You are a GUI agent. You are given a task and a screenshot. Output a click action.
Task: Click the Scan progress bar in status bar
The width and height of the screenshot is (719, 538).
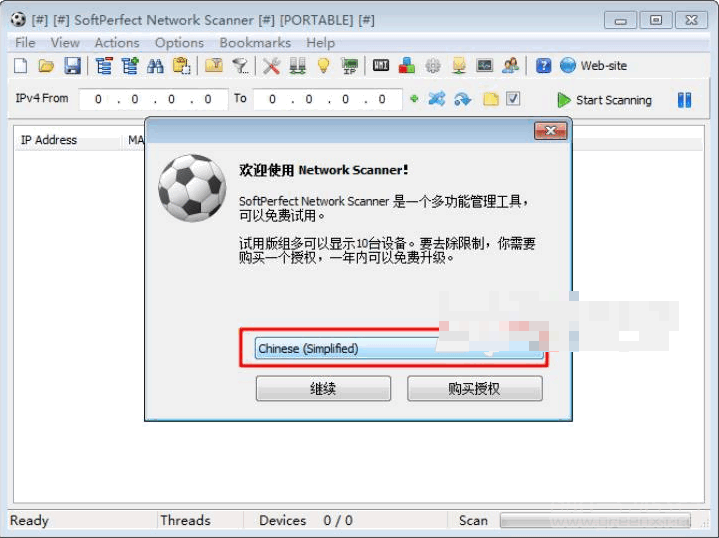595,521
